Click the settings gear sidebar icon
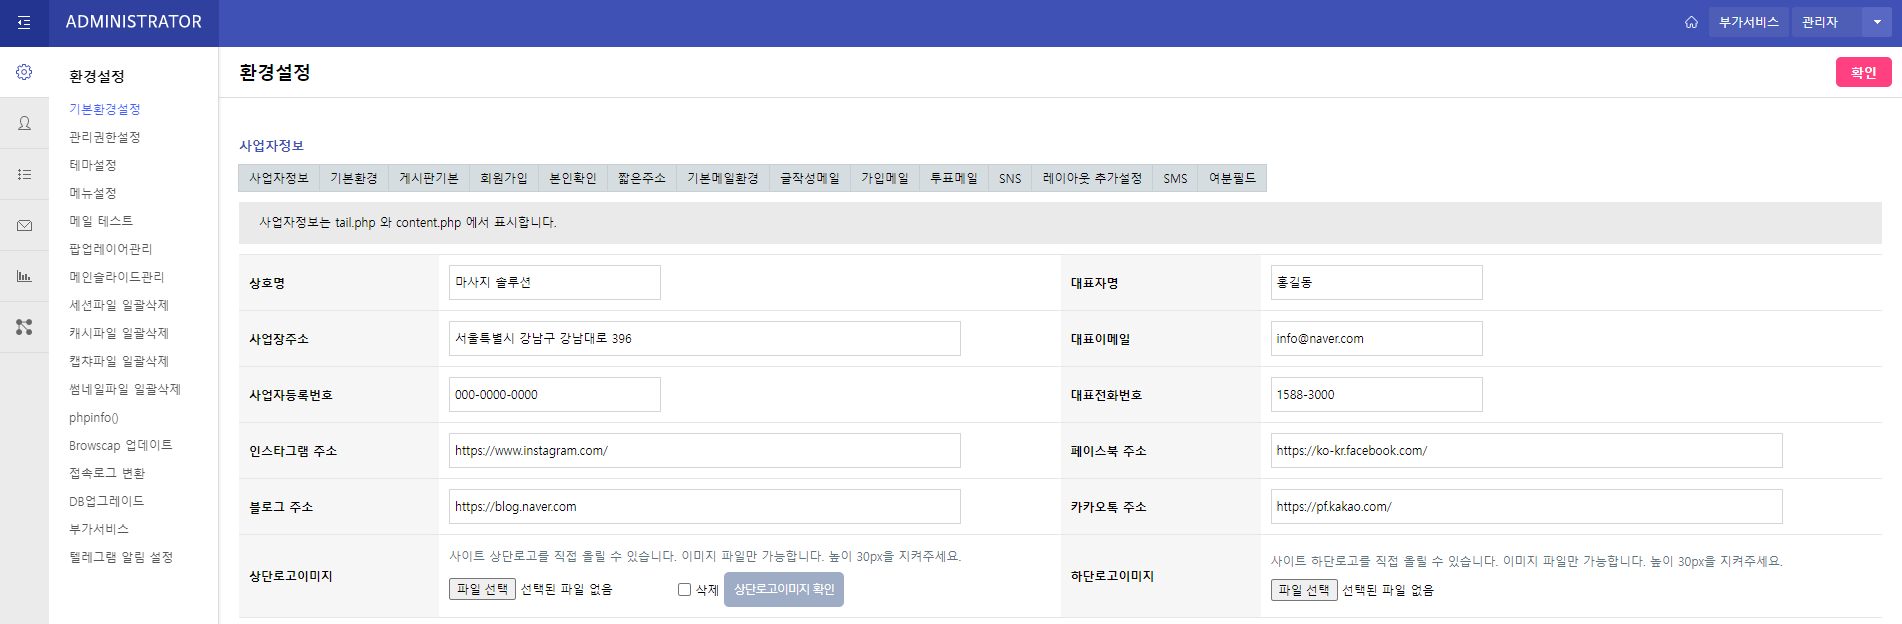 (x=24, y=72)
